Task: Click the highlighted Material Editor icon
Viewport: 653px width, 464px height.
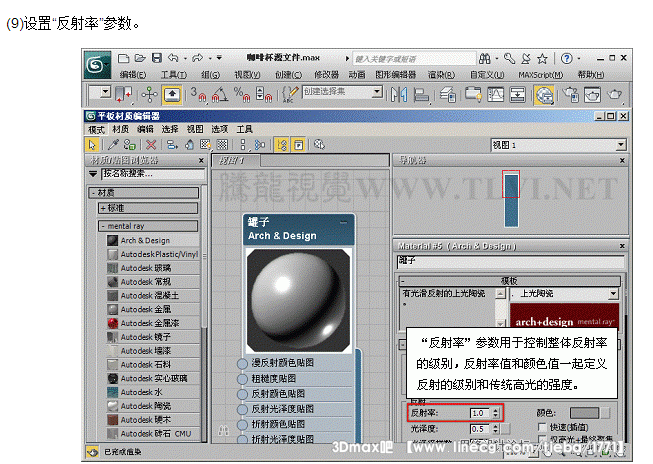Action: (544, 95)
